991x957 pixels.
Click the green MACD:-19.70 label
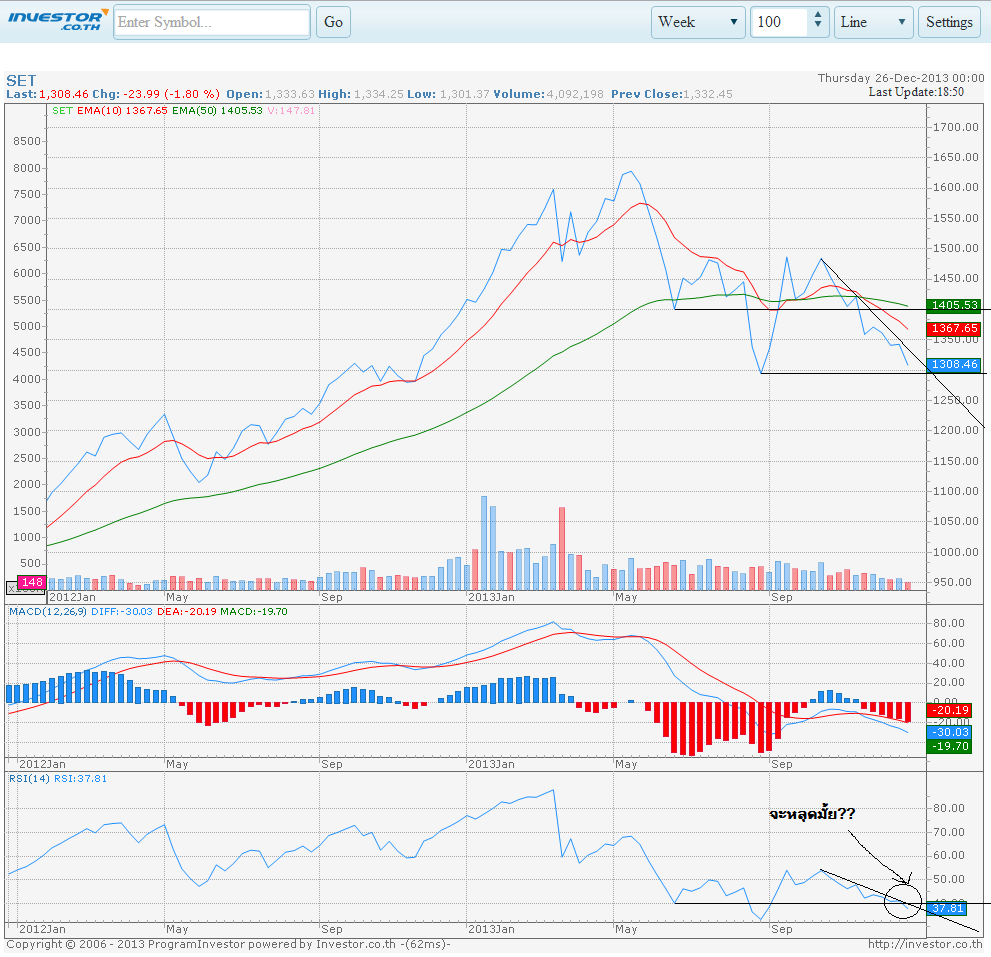tap(254, 611)
